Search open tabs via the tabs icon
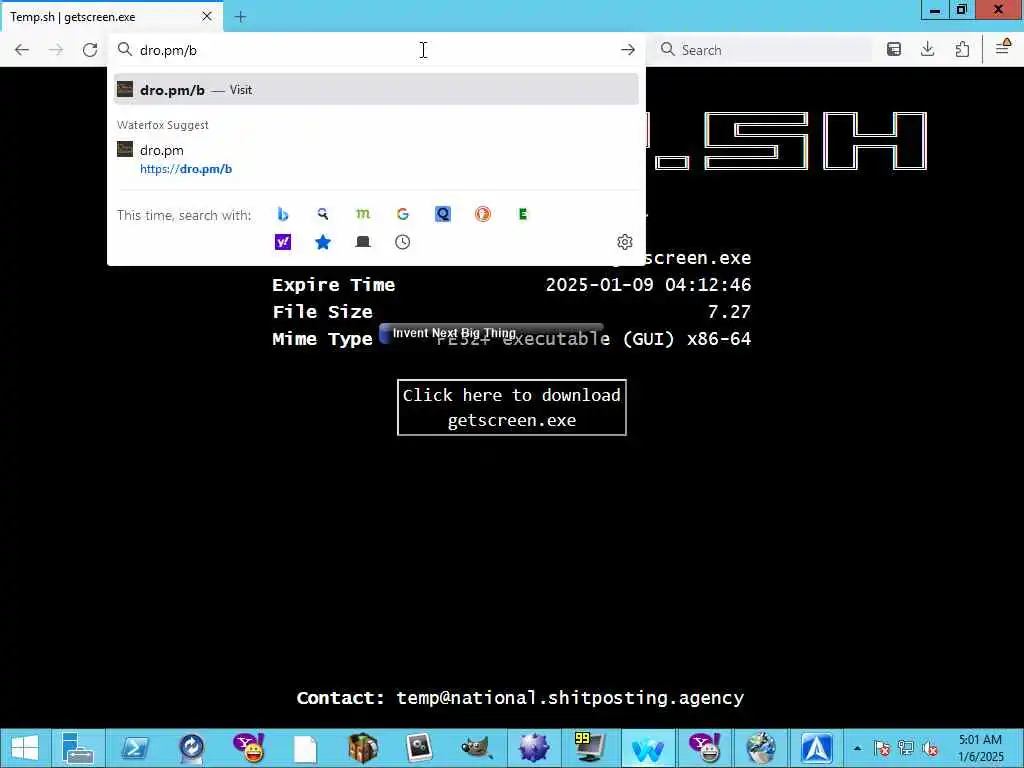Screen dimensions: 1024x768 coord(363,242)
